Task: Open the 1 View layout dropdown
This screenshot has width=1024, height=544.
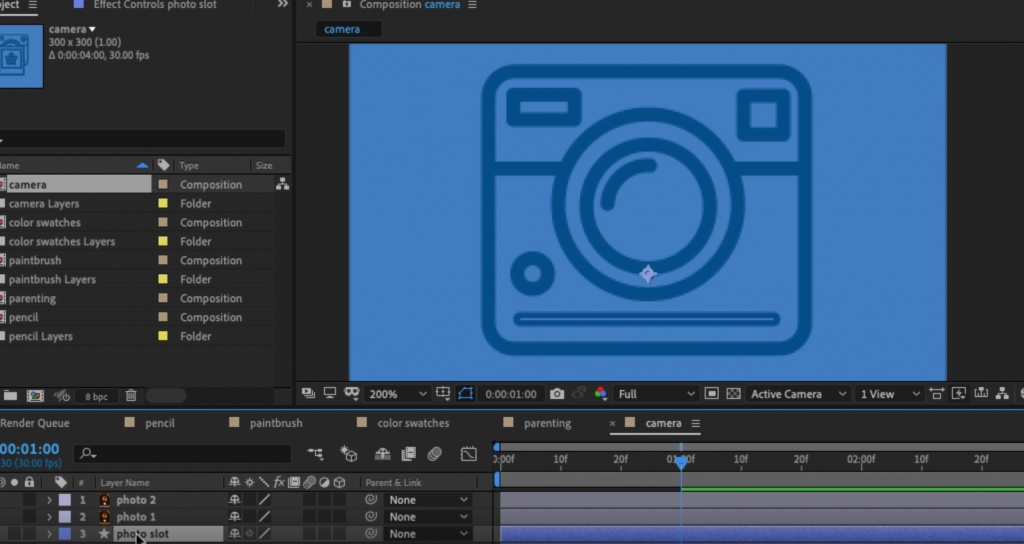Action: 889,394
